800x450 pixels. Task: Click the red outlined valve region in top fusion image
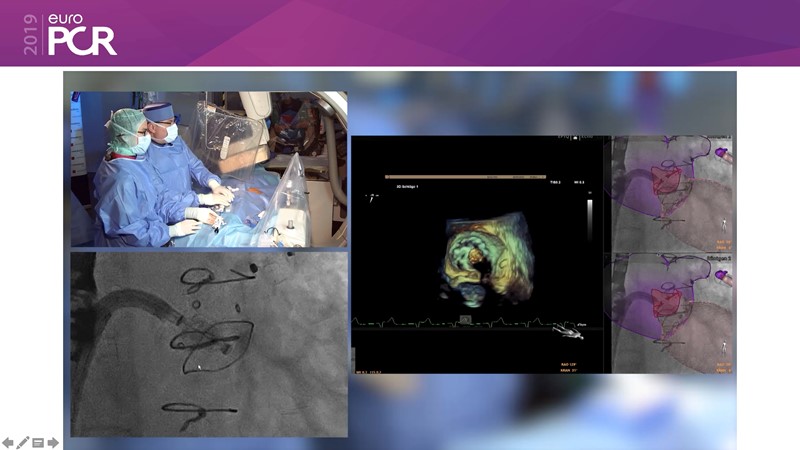click(666, 180)
